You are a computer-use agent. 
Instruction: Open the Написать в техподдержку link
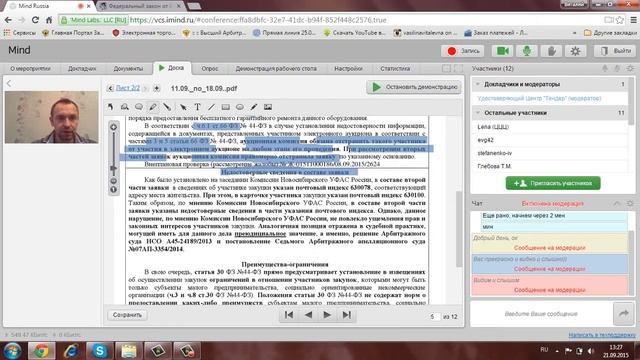tap(602, 335)
